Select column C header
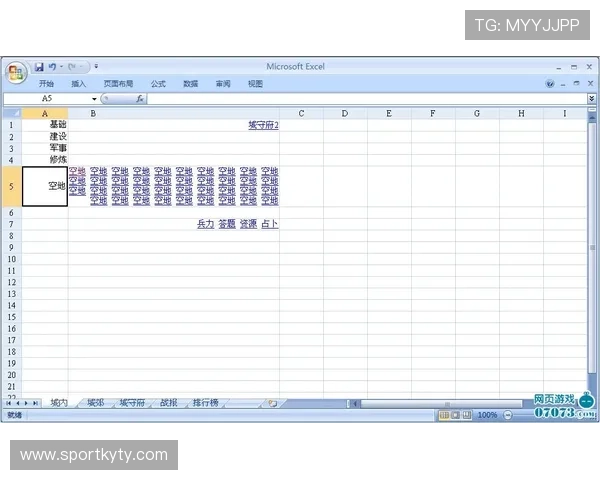This screenshot has height=480, width=600. tap(301, 114)
